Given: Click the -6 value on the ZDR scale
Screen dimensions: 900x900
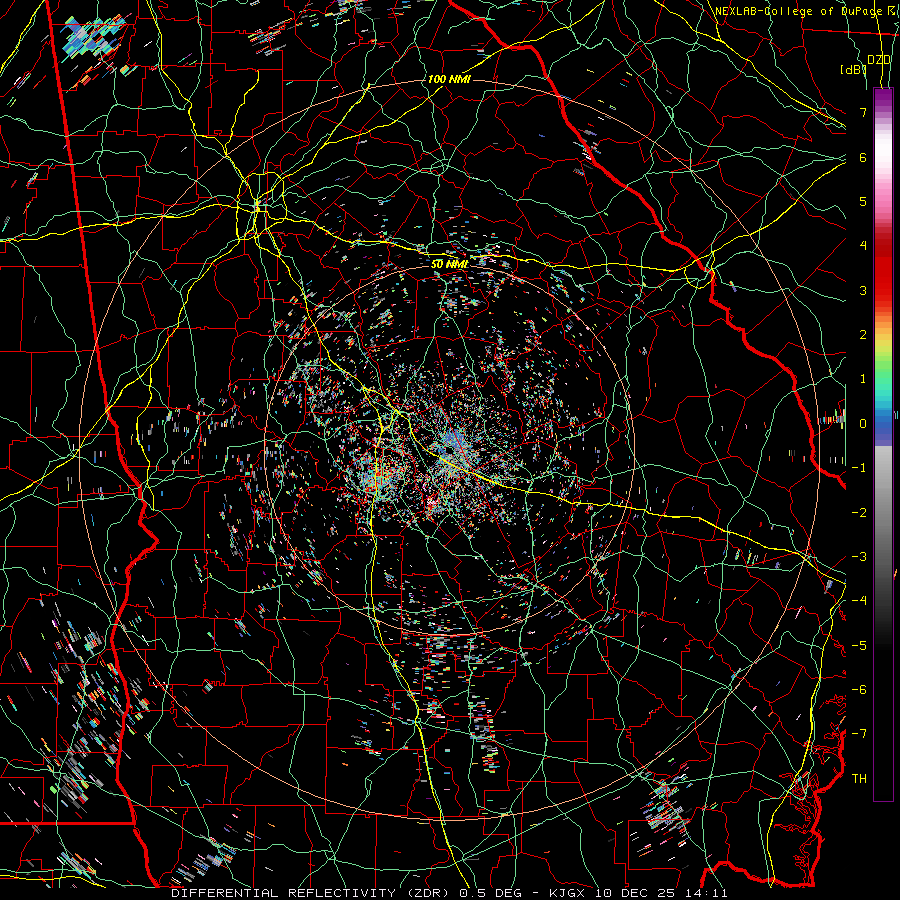Looking at the screenshot, I should click(x=859, y=690).
